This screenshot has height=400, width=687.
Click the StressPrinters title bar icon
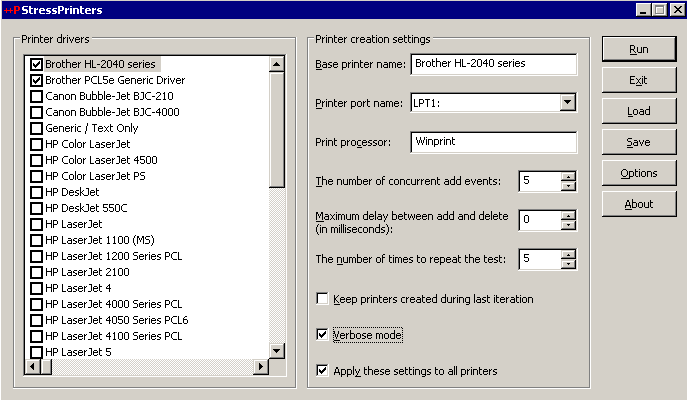click(x=12, y=10)
